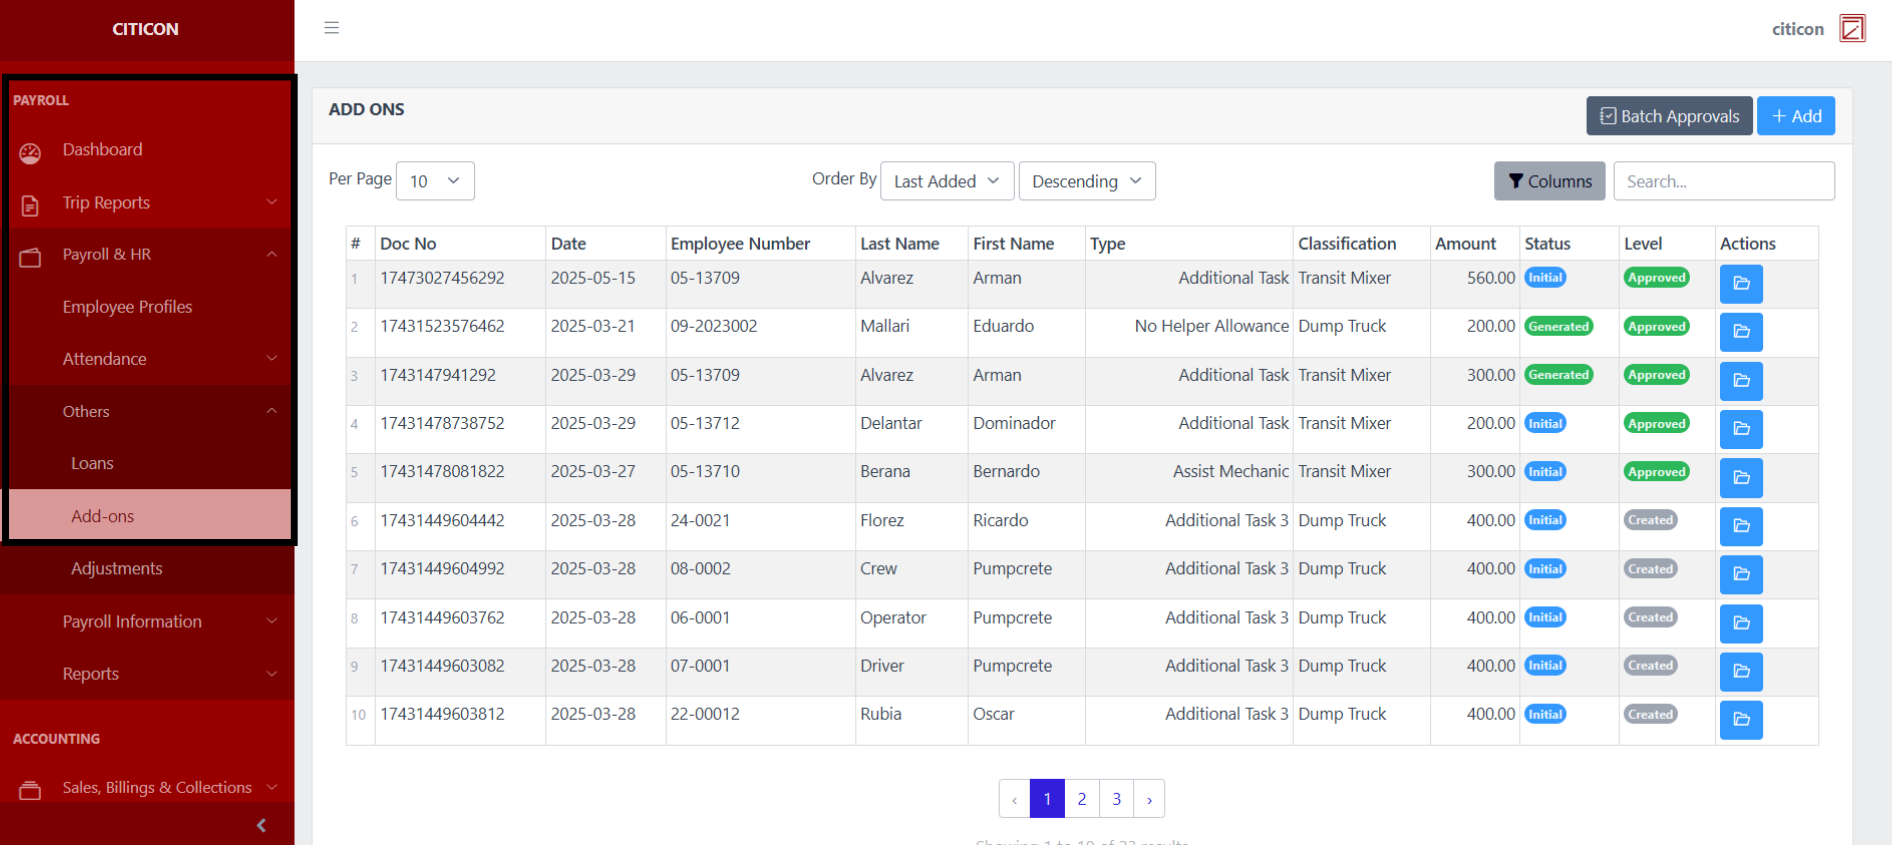Open the Last Added order dropdown
The height and width of the screenshot is (845, 1892).
tap(946, 181)
